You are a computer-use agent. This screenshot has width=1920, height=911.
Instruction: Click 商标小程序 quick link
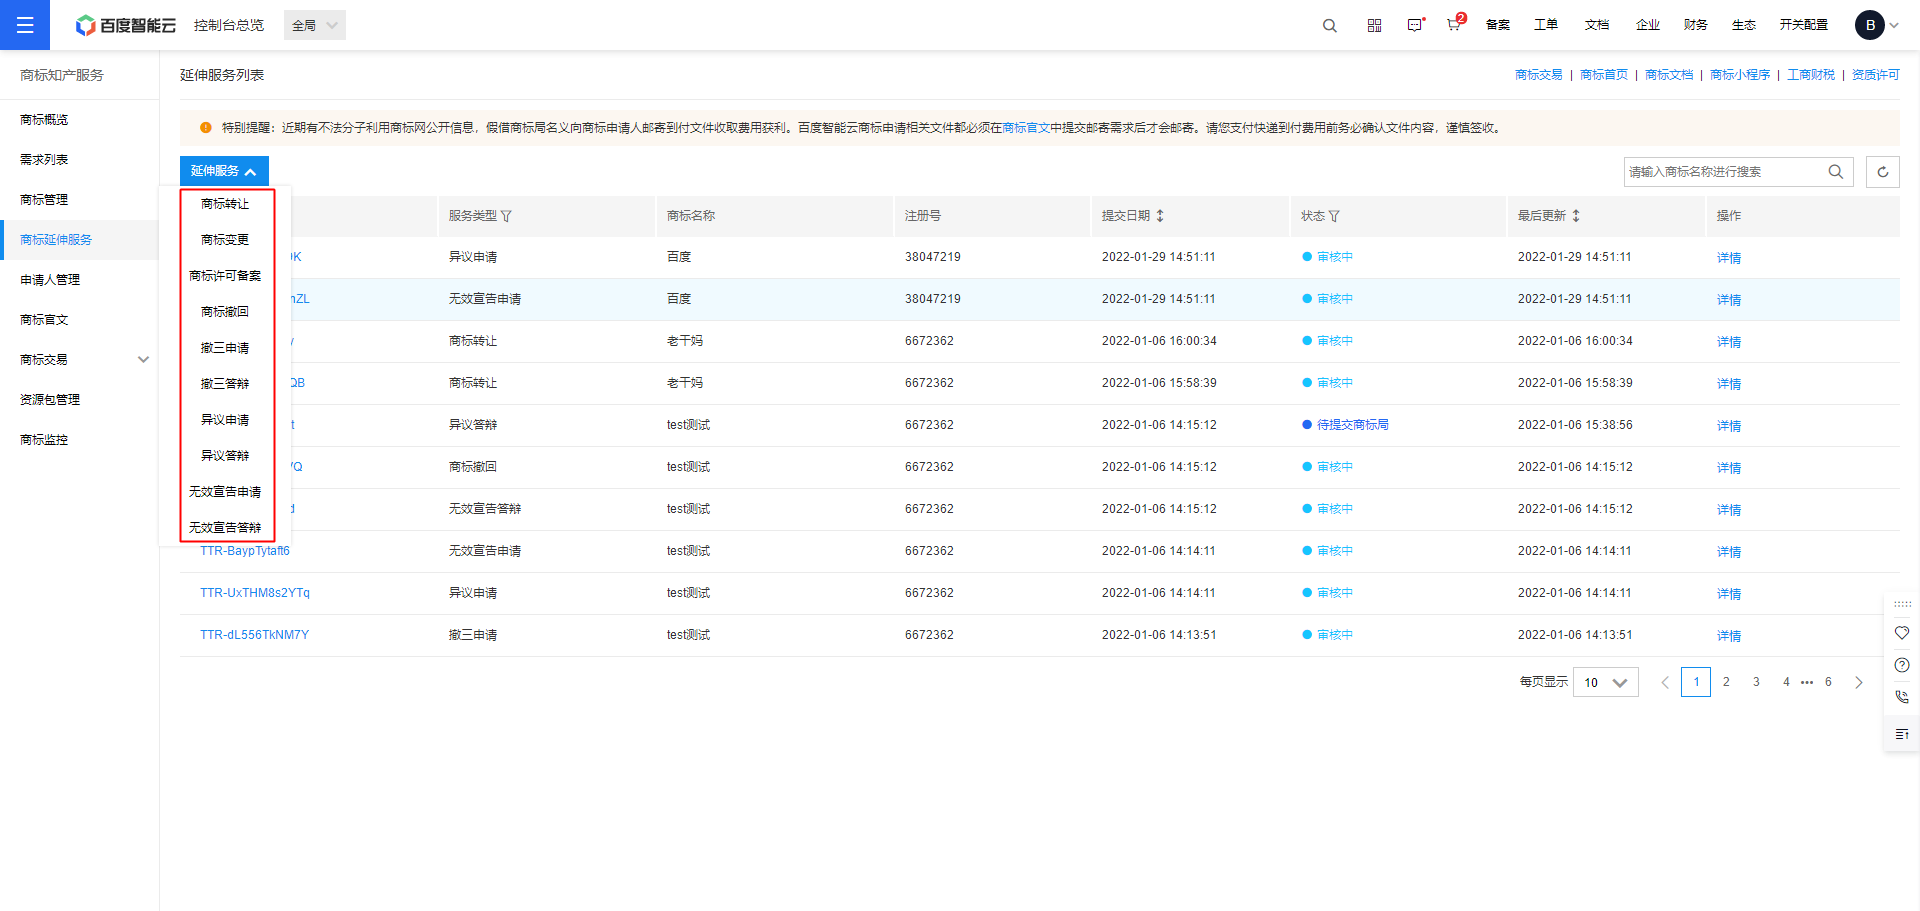[x=1740, y=75]
